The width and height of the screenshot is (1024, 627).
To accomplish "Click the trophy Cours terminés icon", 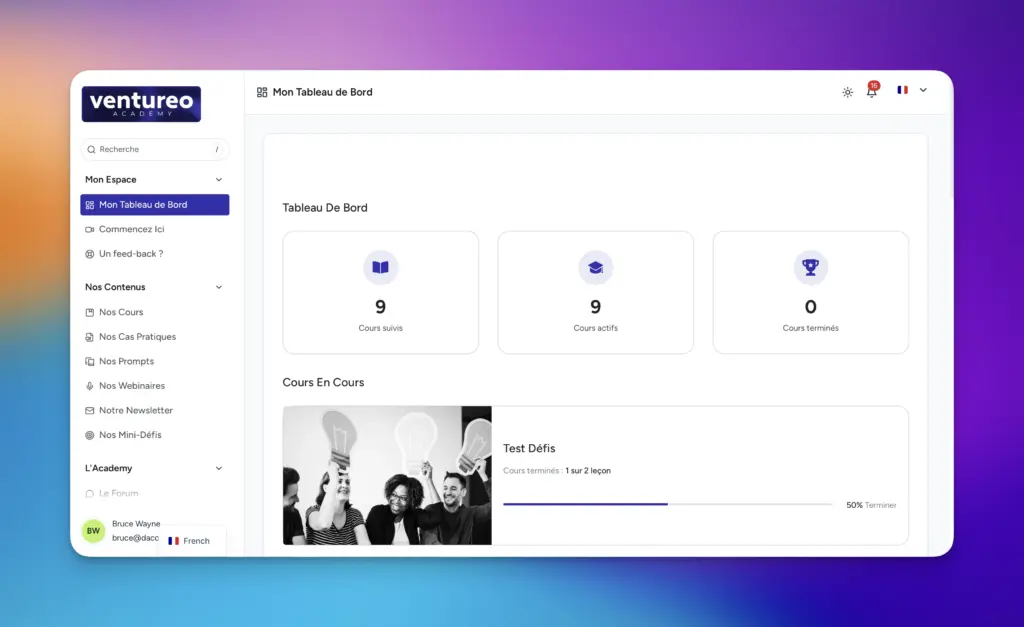I will click(x=810, y=267).
